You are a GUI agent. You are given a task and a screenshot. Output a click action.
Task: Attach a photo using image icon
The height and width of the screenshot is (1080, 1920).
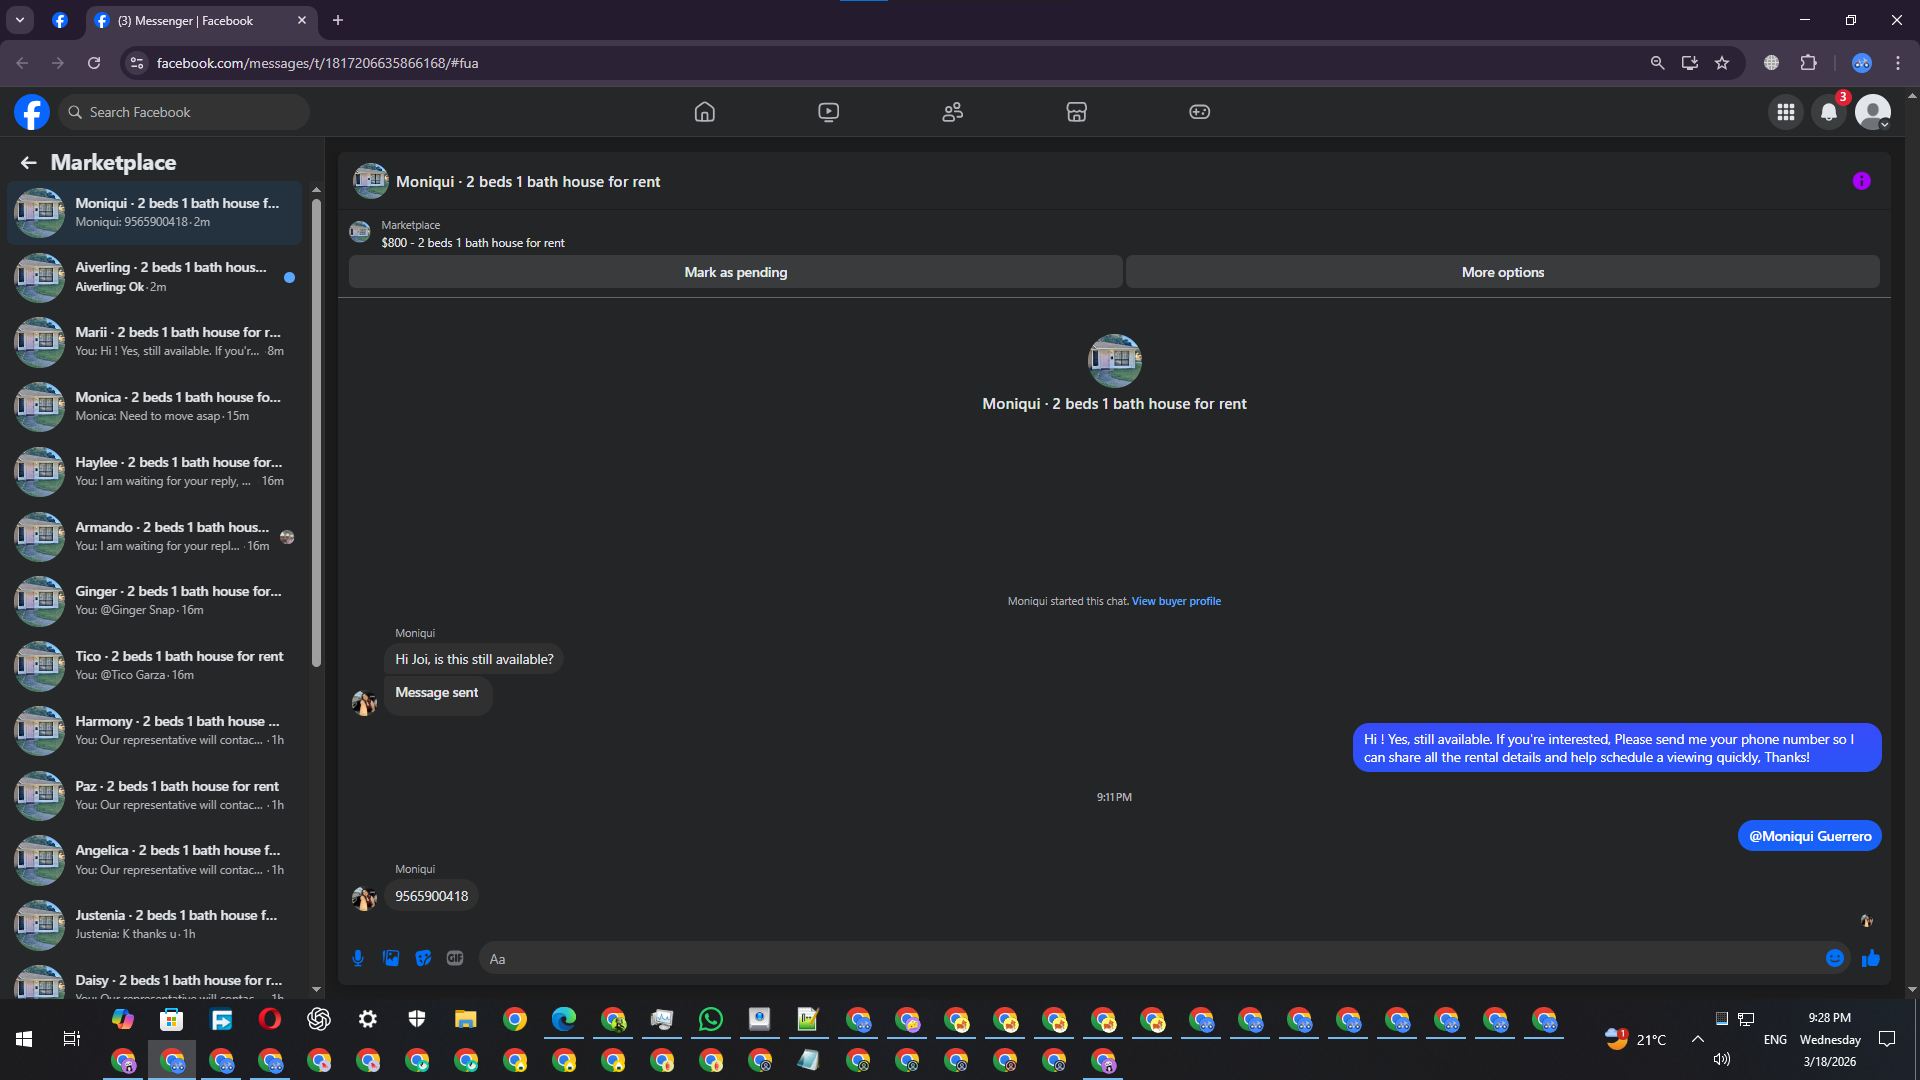(x=391, y=958)
